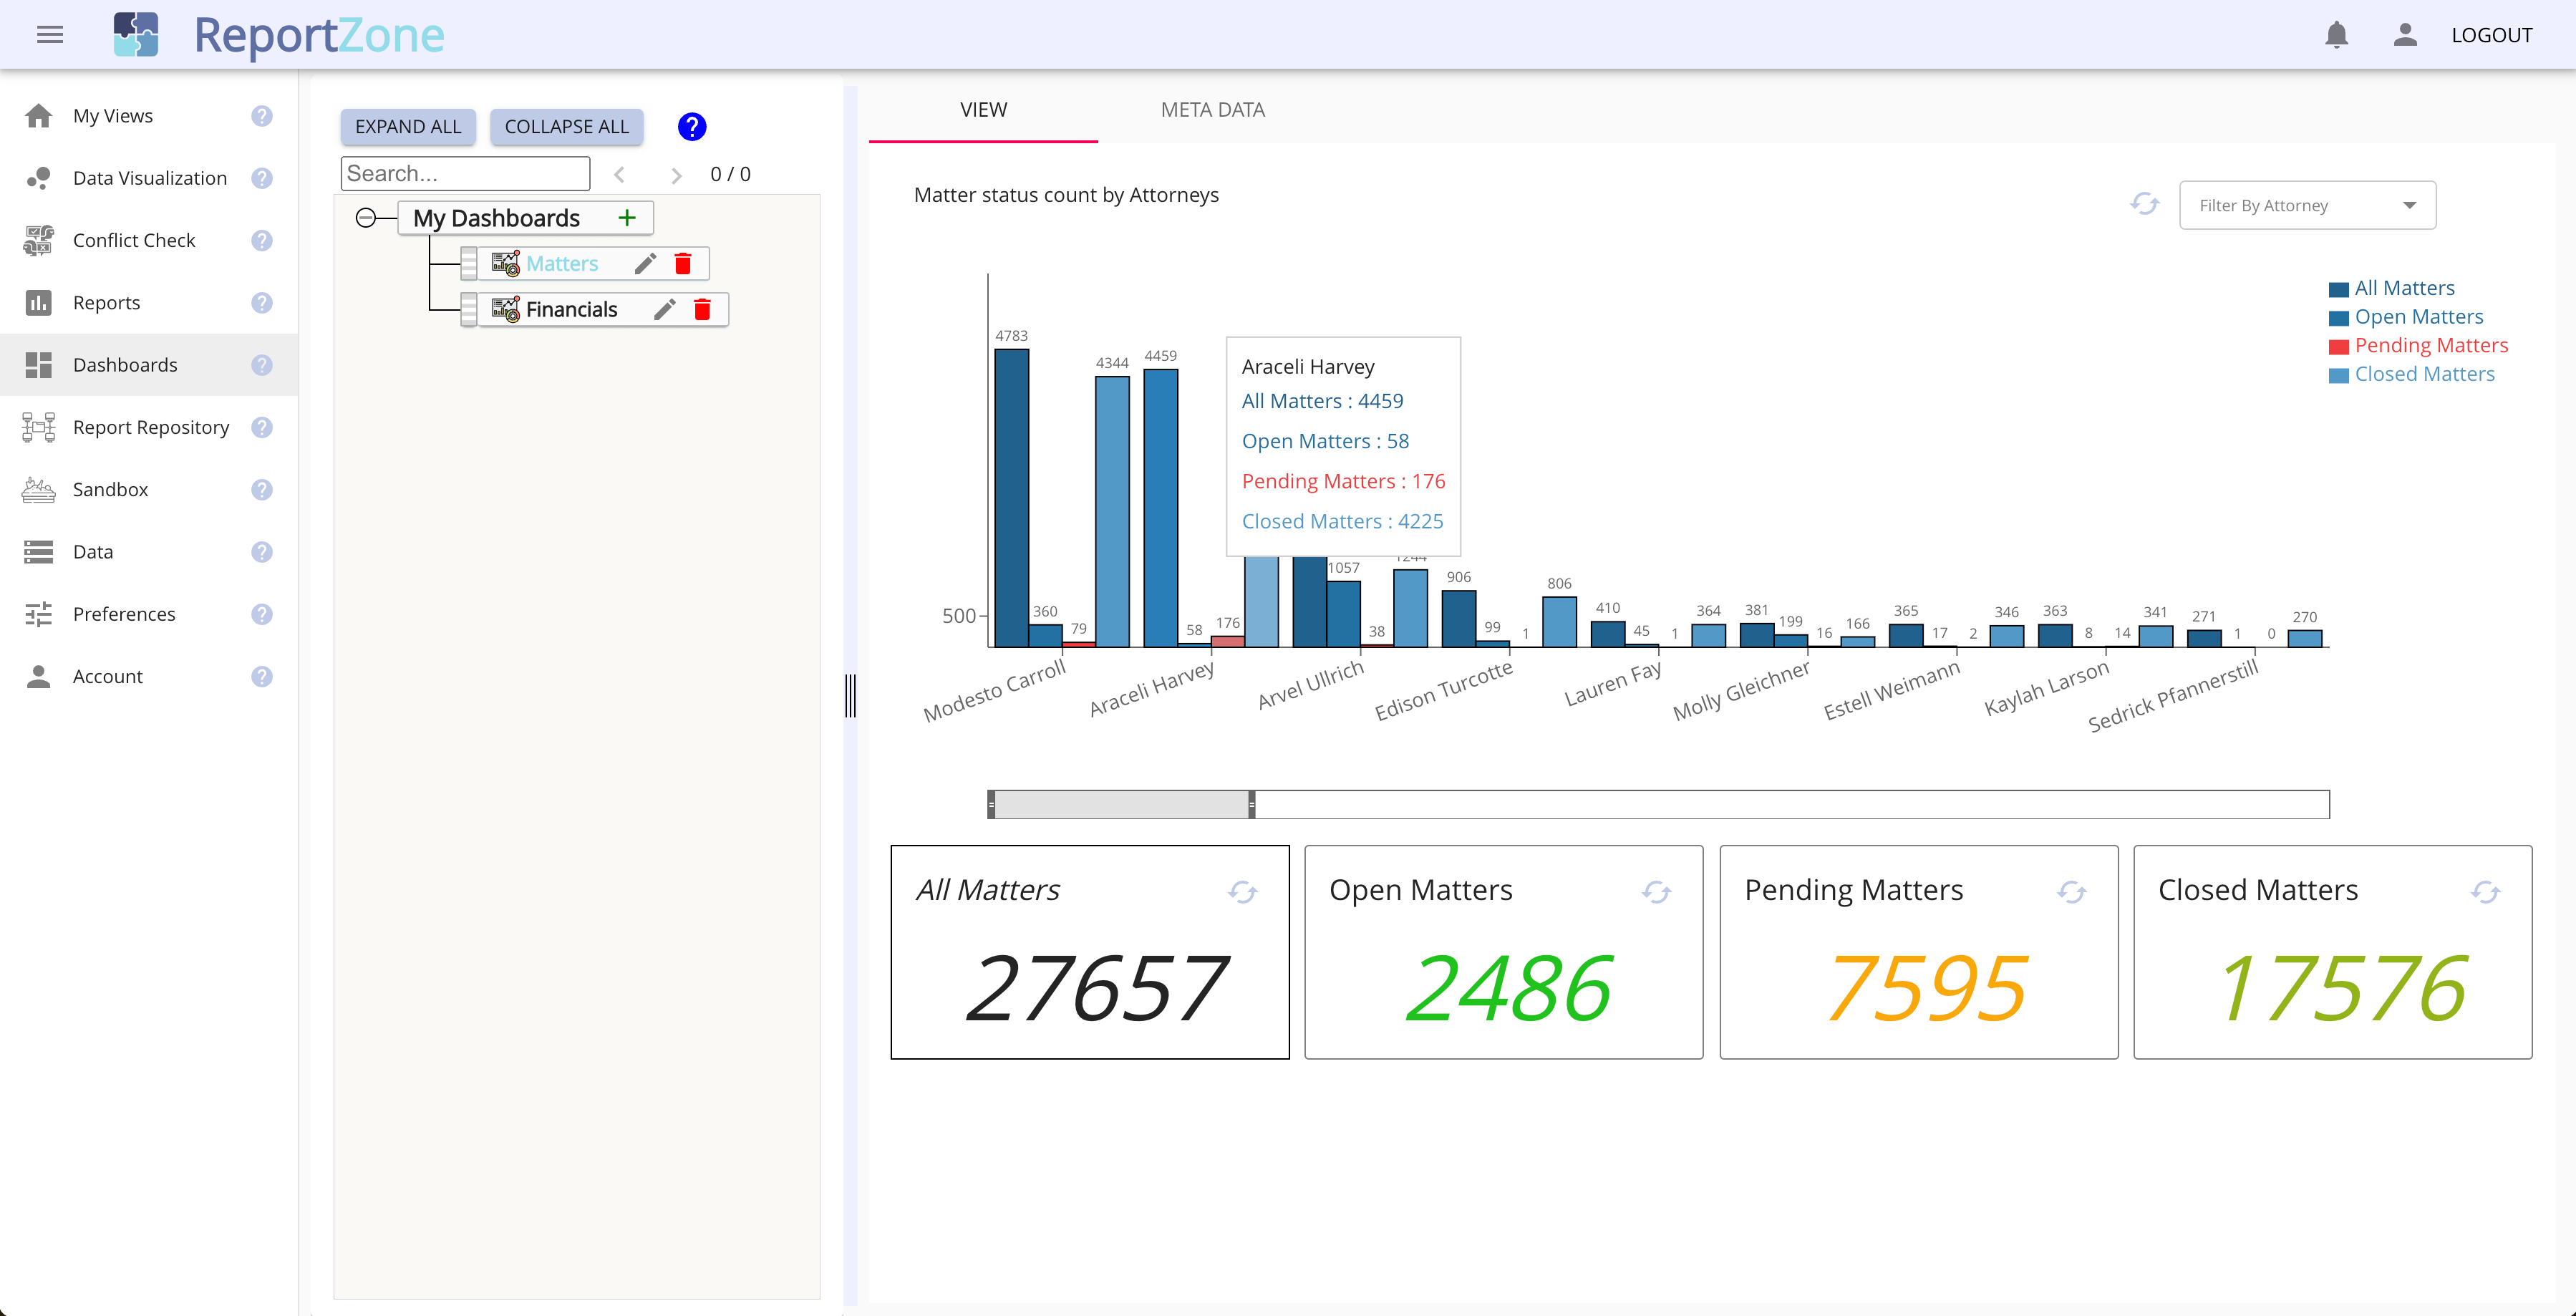Refresh the Matter status count chart
This screenshot has width=2576, height=1316.
click(x=2144, y=204)
